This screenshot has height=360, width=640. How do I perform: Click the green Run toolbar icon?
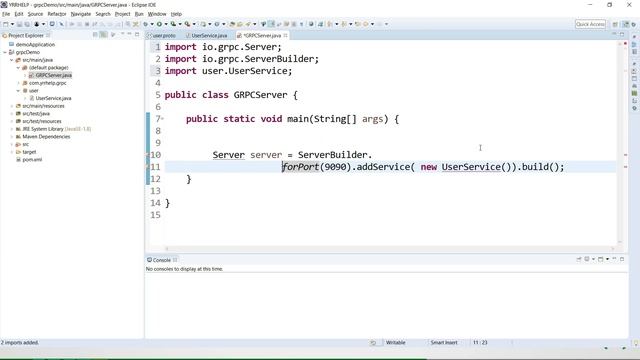pyautogui.click(x=159, y=24)
